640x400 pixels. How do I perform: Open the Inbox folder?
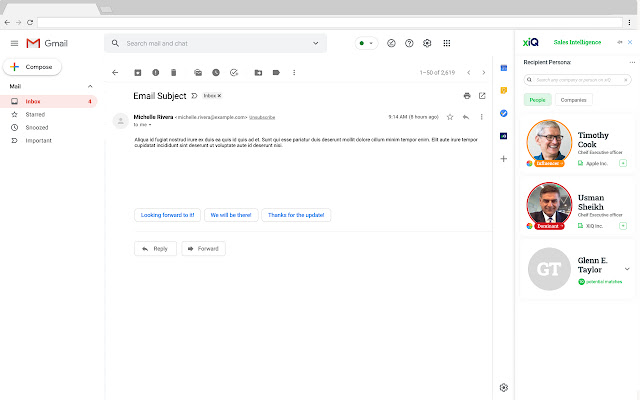49,101
